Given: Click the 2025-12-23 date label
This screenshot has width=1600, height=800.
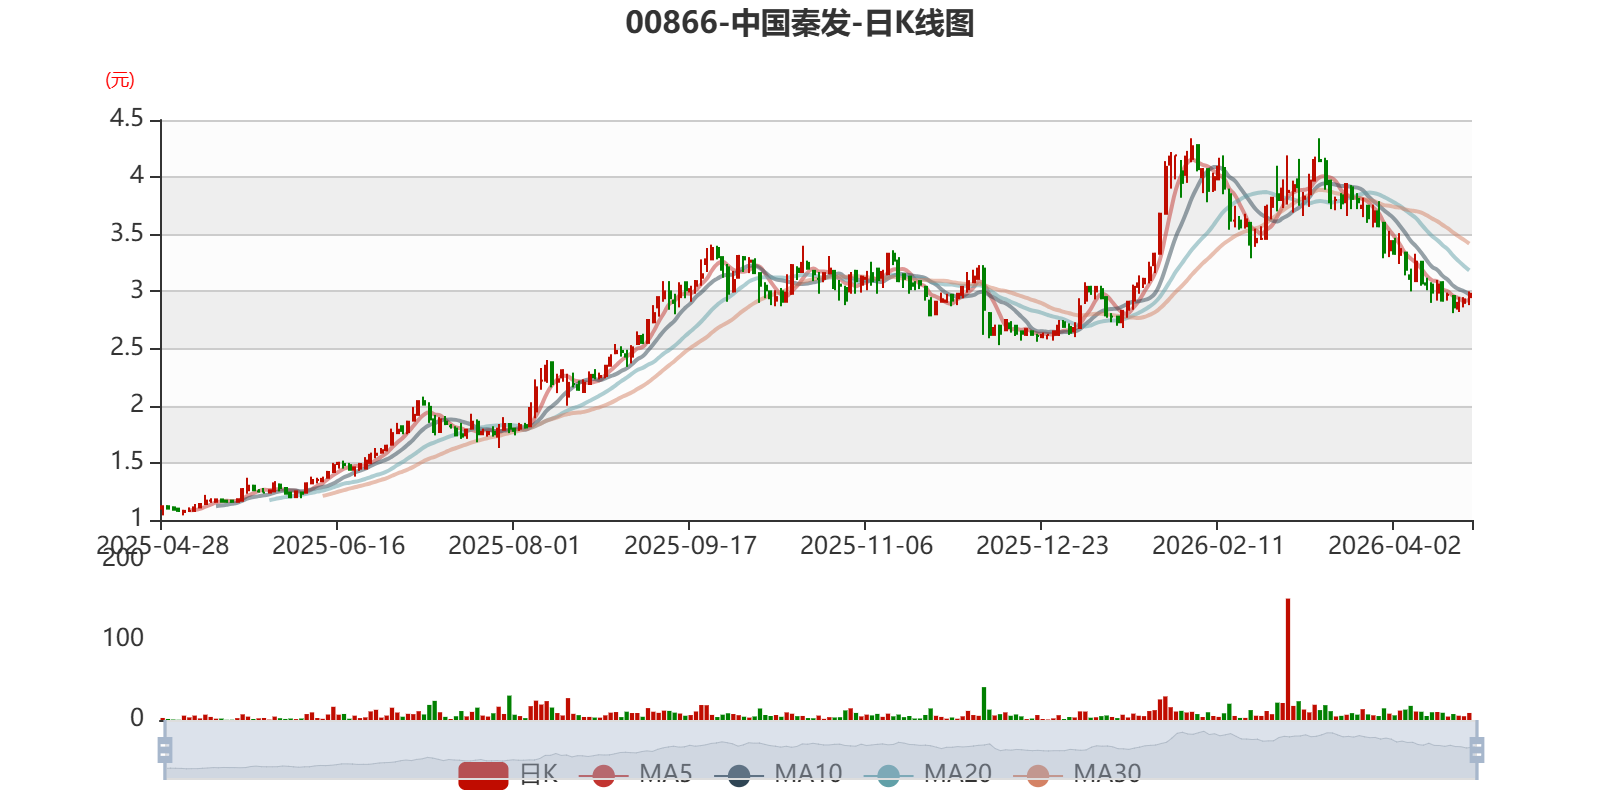Looking at the screenshot, I should (x=1042, y=545).
